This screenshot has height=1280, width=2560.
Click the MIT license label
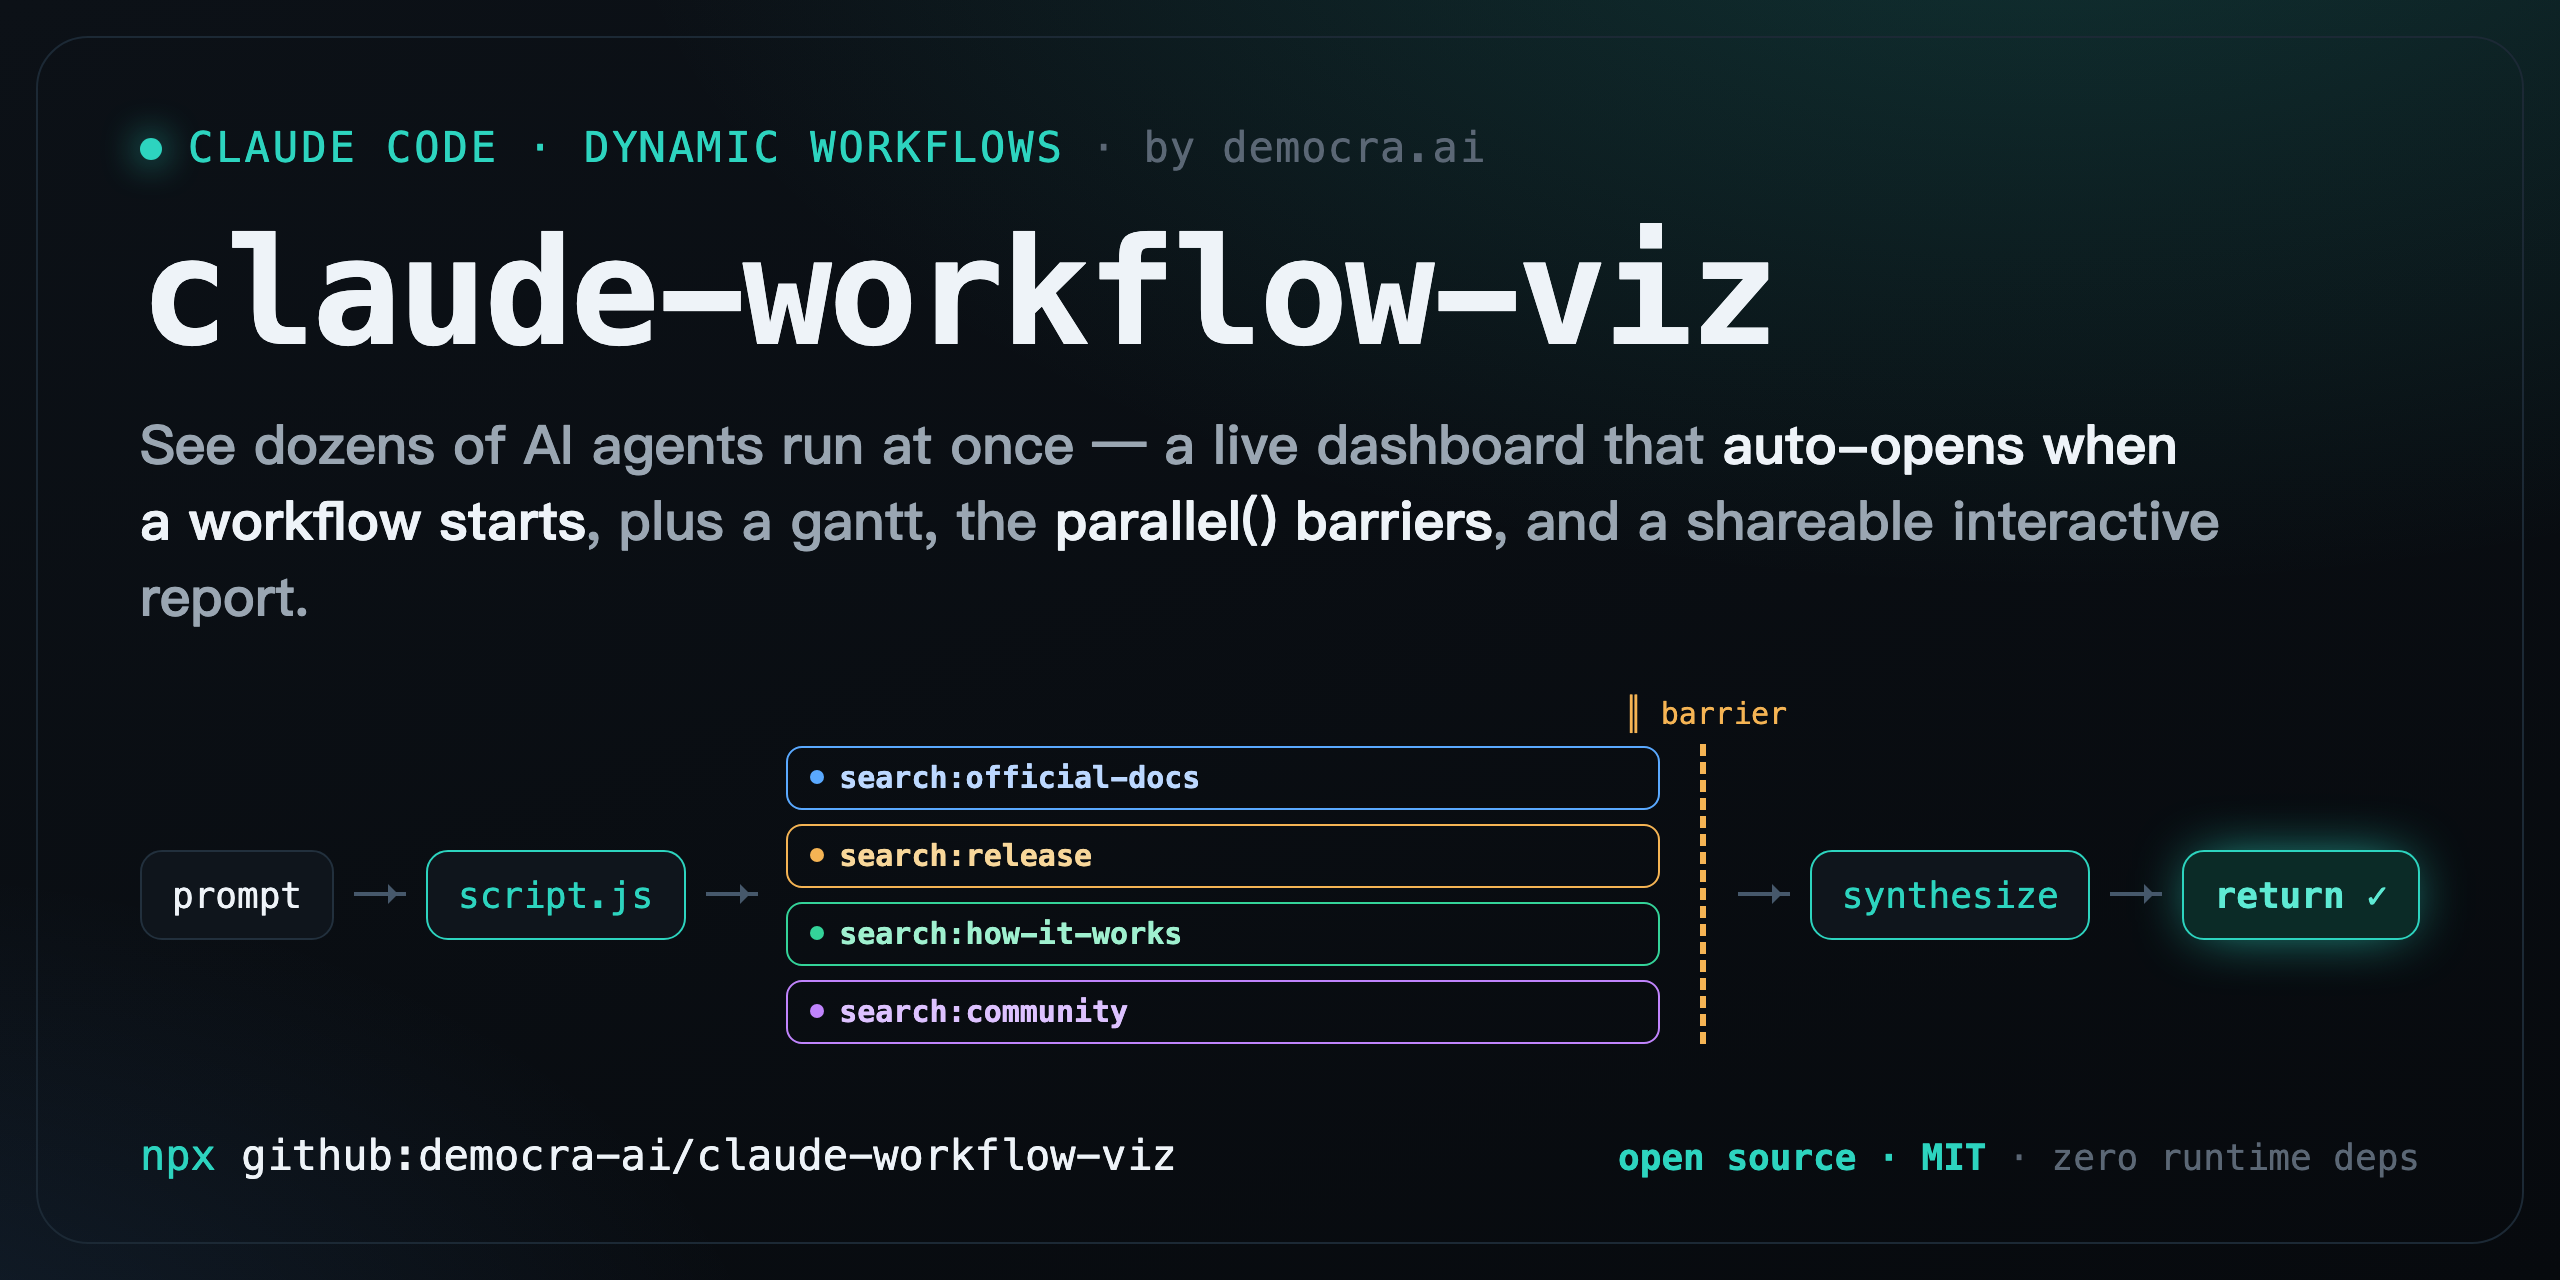[1953, 1157]
